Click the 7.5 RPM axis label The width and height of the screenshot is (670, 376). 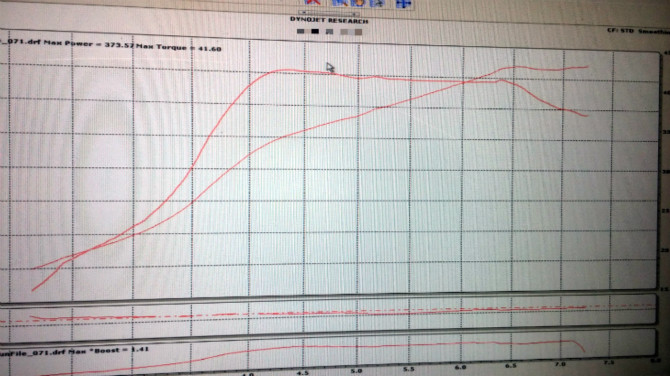(x=609, y=362)
